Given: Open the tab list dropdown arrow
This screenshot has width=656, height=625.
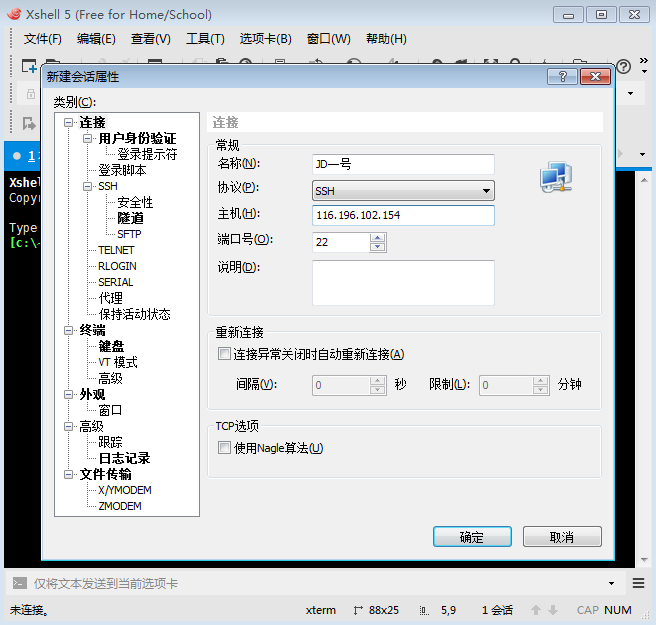Looking at the screenshot, I should tap(643, 154).
